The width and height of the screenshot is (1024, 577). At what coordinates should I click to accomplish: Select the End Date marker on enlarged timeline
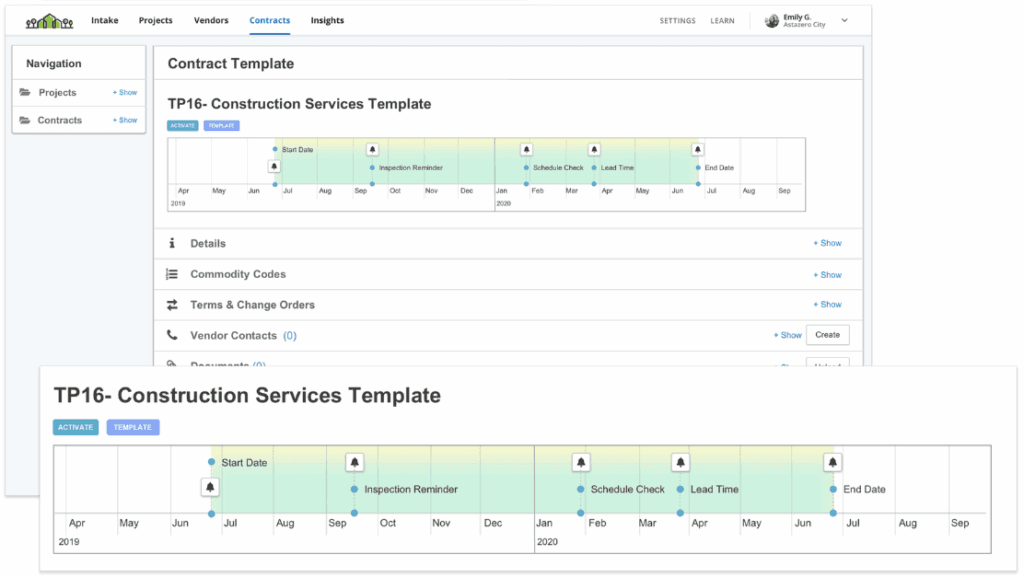(x=833, y=490)
